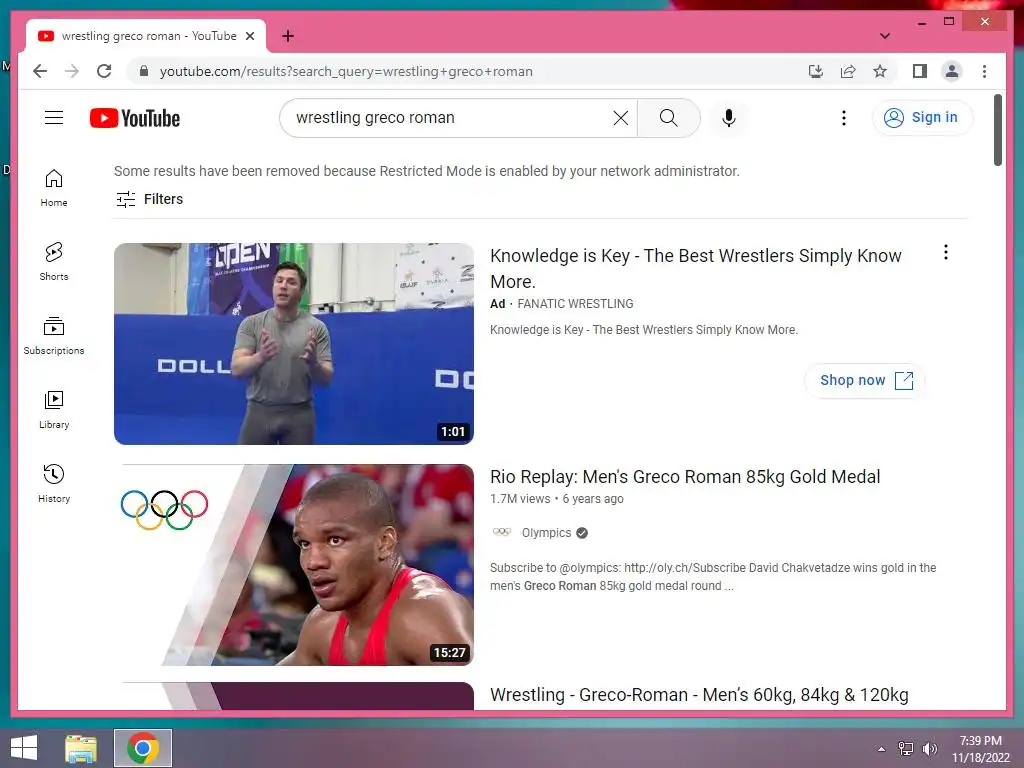Click the magnifying glass search button
Screen dimensions: 1024x768
pos(668,118)
